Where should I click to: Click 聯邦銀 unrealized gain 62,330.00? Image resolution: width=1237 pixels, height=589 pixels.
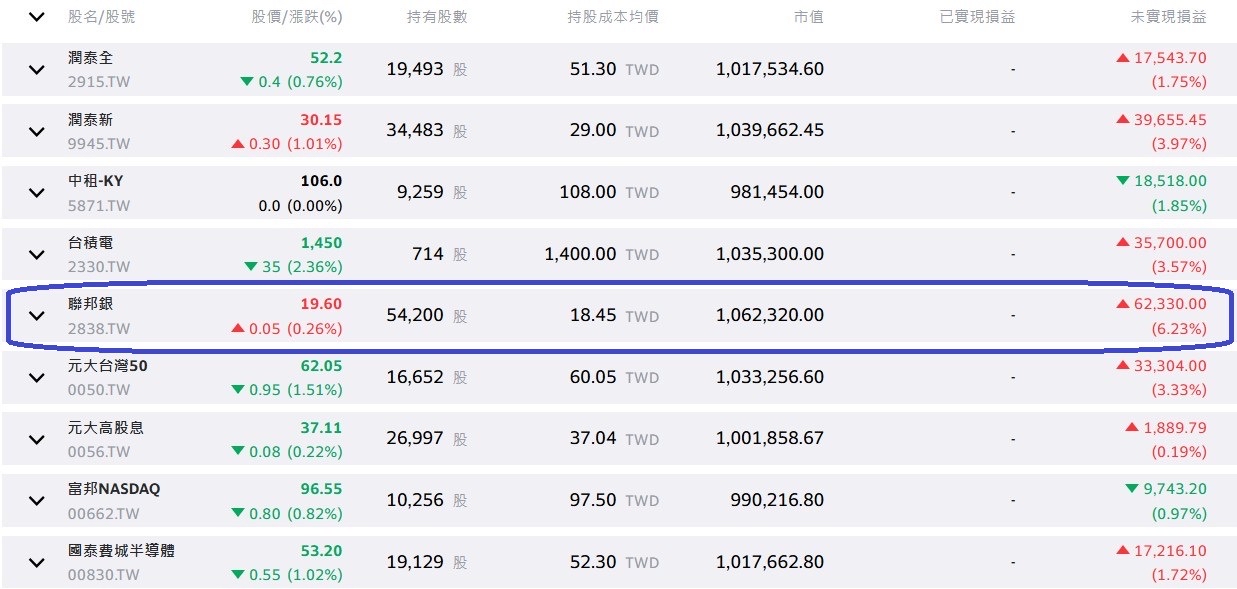pyautogui.click(x=1169, y=304)
